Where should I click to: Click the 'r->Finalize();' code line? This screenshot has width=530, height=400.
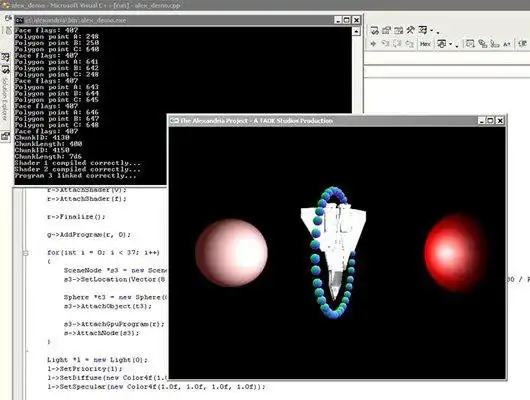[76, 217]
